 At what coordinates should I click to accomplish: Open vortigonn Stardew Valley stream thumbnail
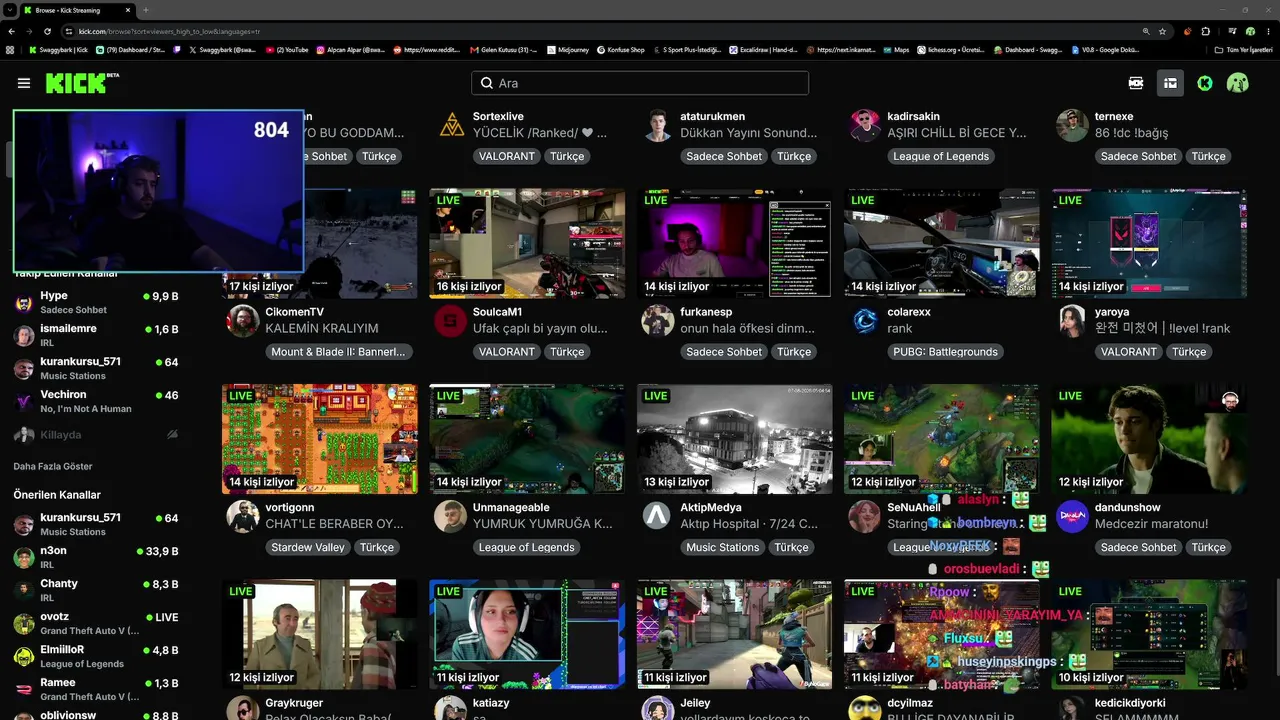point(320,439)
